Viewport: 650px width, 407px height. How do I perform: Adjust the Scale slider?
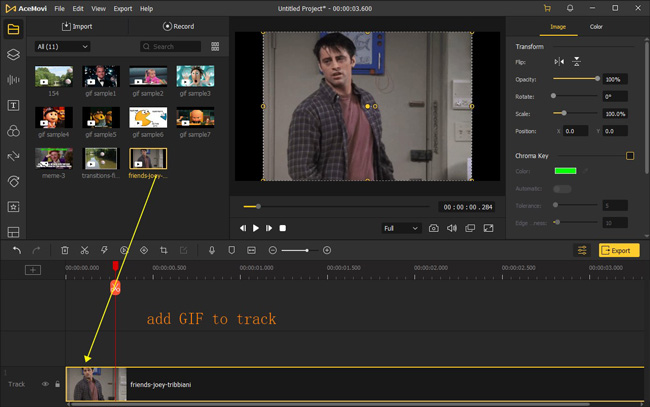pyautogui.click(x=575, y=113)
